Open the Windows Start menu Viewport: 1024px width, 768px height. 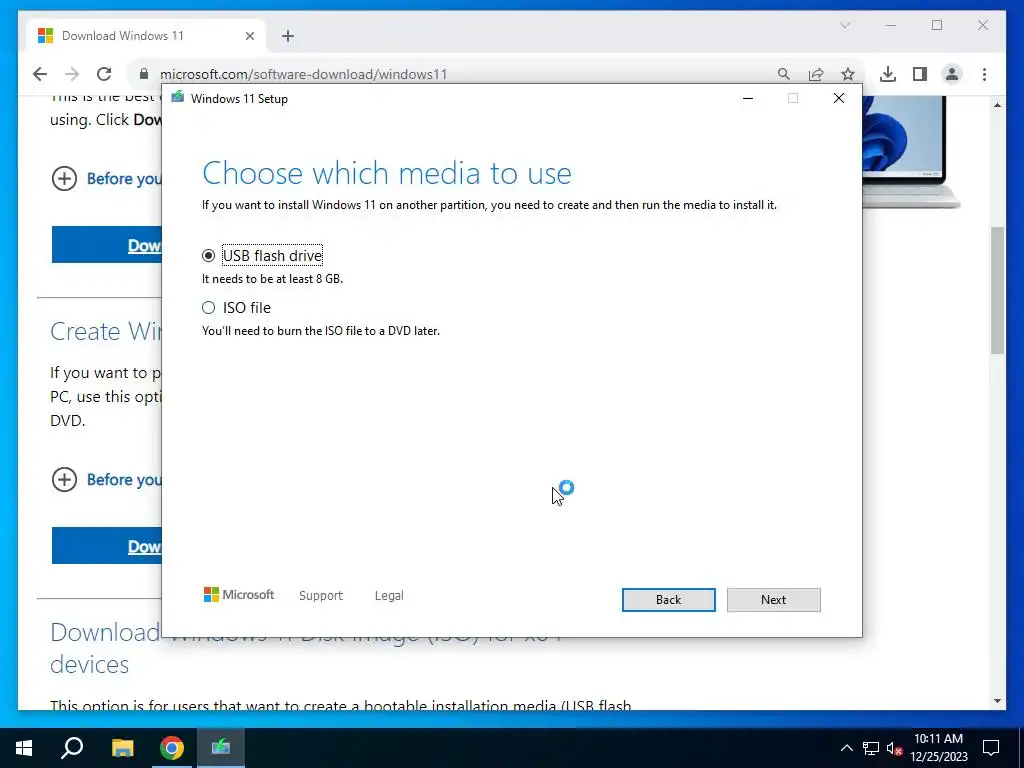click(x=24, y=748)
